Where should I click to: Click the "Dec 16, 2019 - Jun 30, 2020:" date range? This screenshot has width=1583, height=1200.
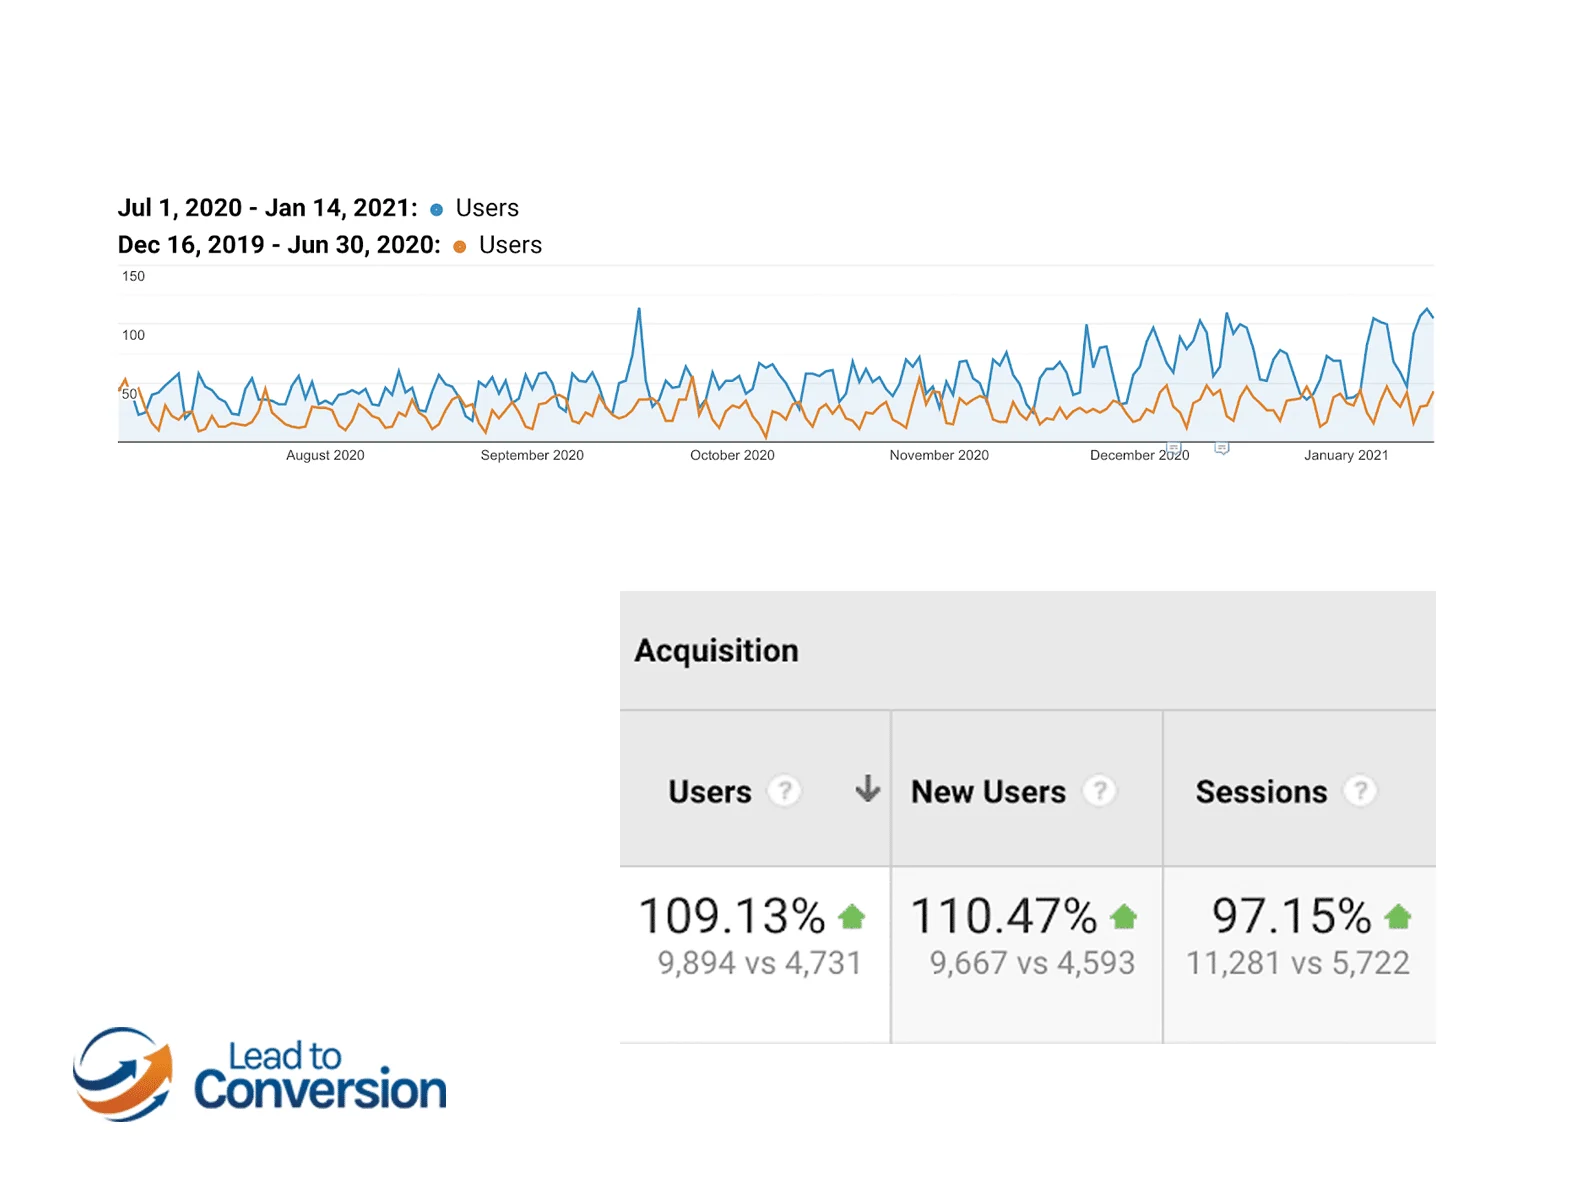(x=279, y=245)
